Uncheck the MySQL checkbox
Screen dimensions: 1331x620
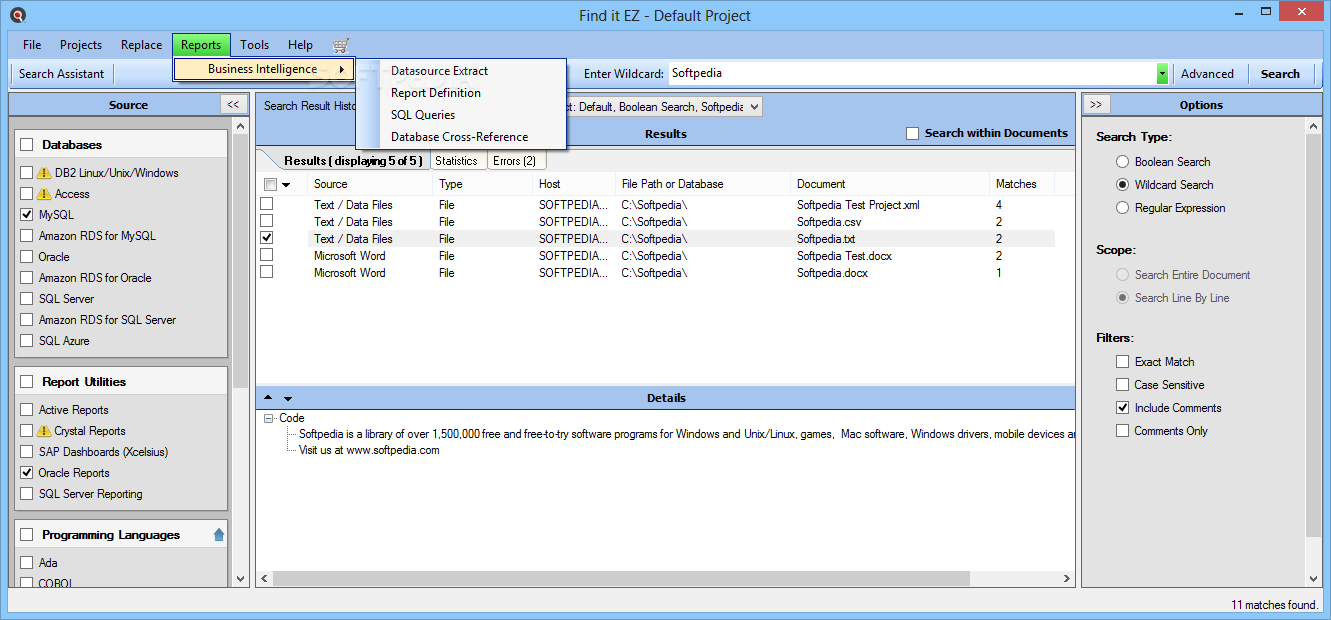(27, 215)
